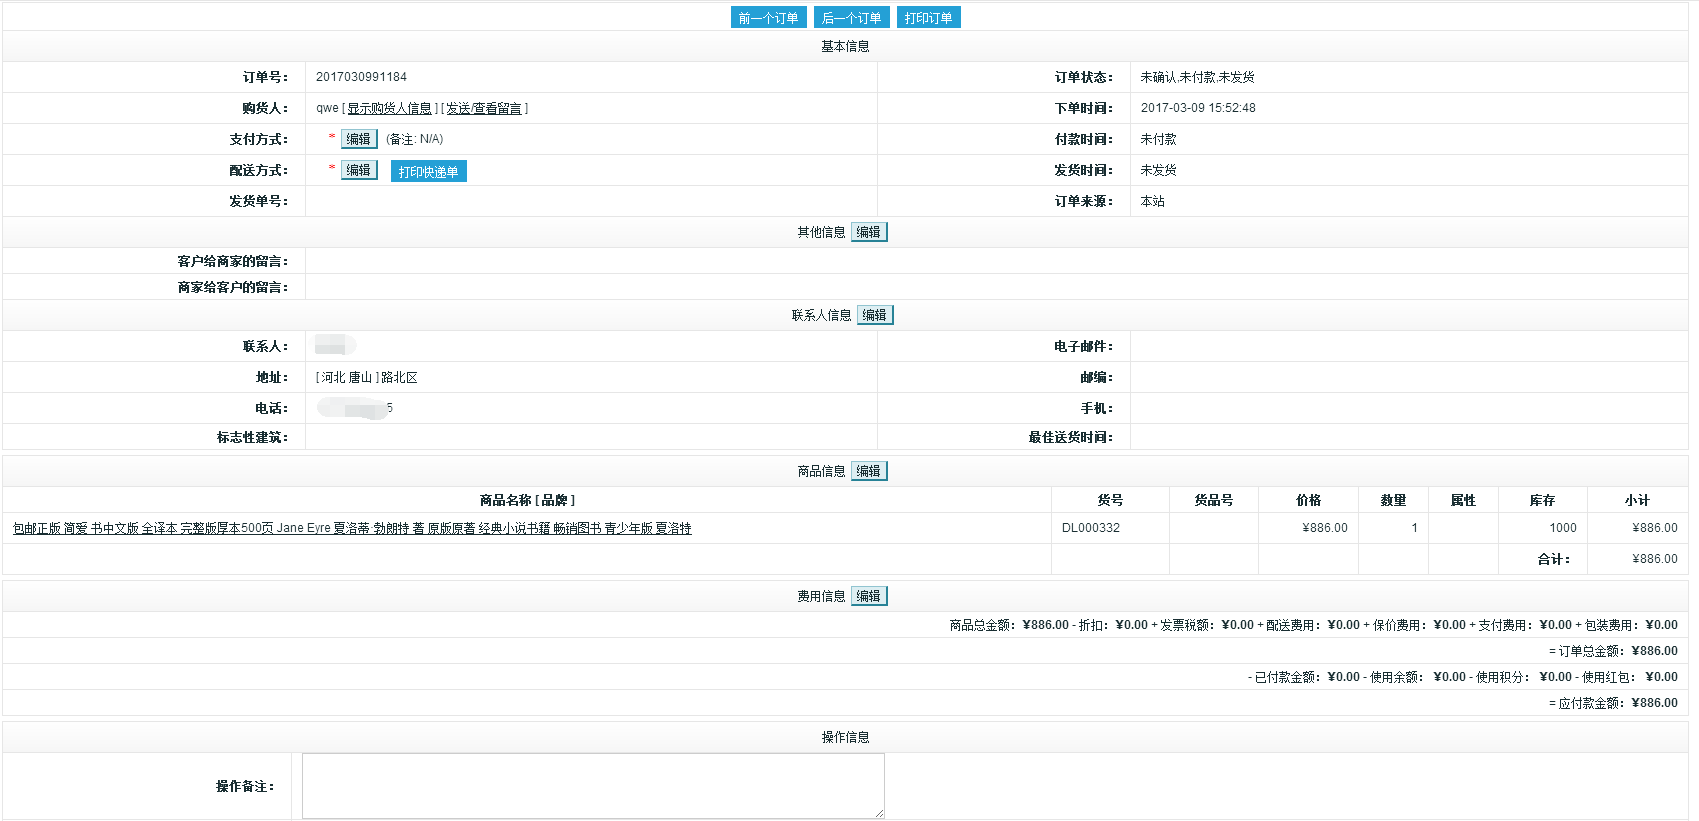Click the order number 2017030991184
Image resolution: width=1699 pixels, height=821 pixels.
pos(361,77)
